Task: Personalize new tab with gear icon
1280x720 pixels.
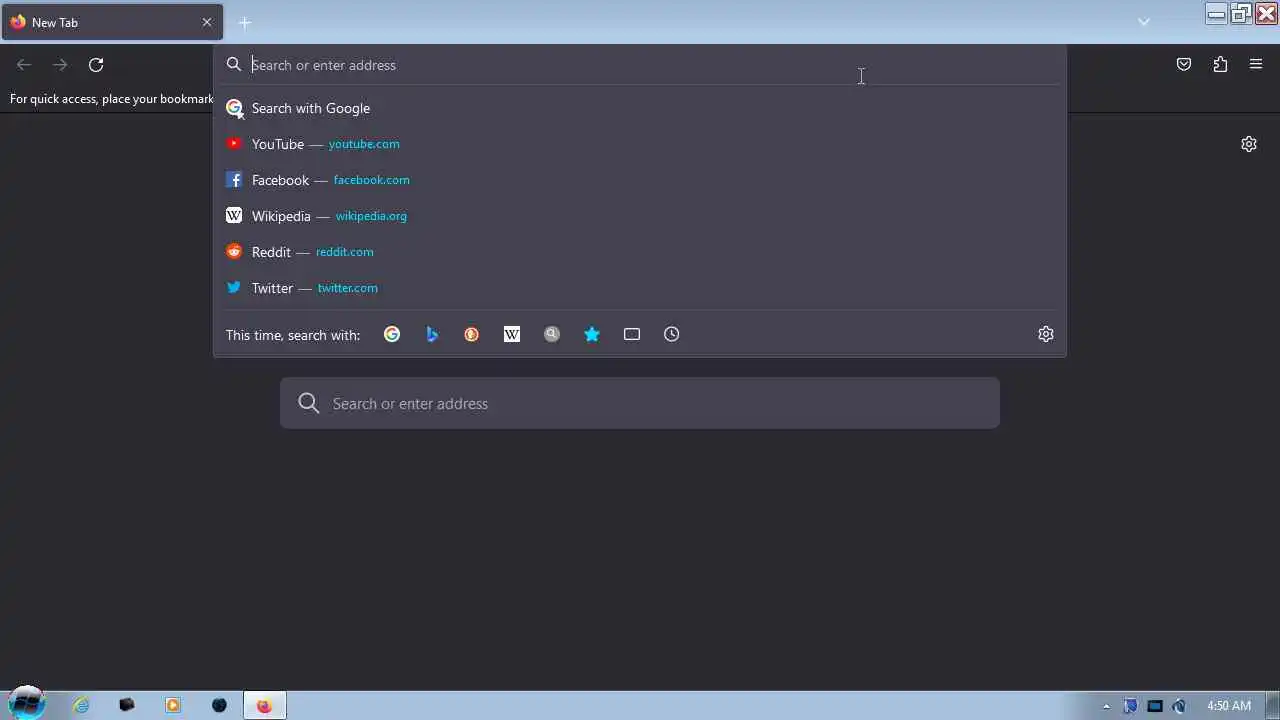Action: point(1249,144)
